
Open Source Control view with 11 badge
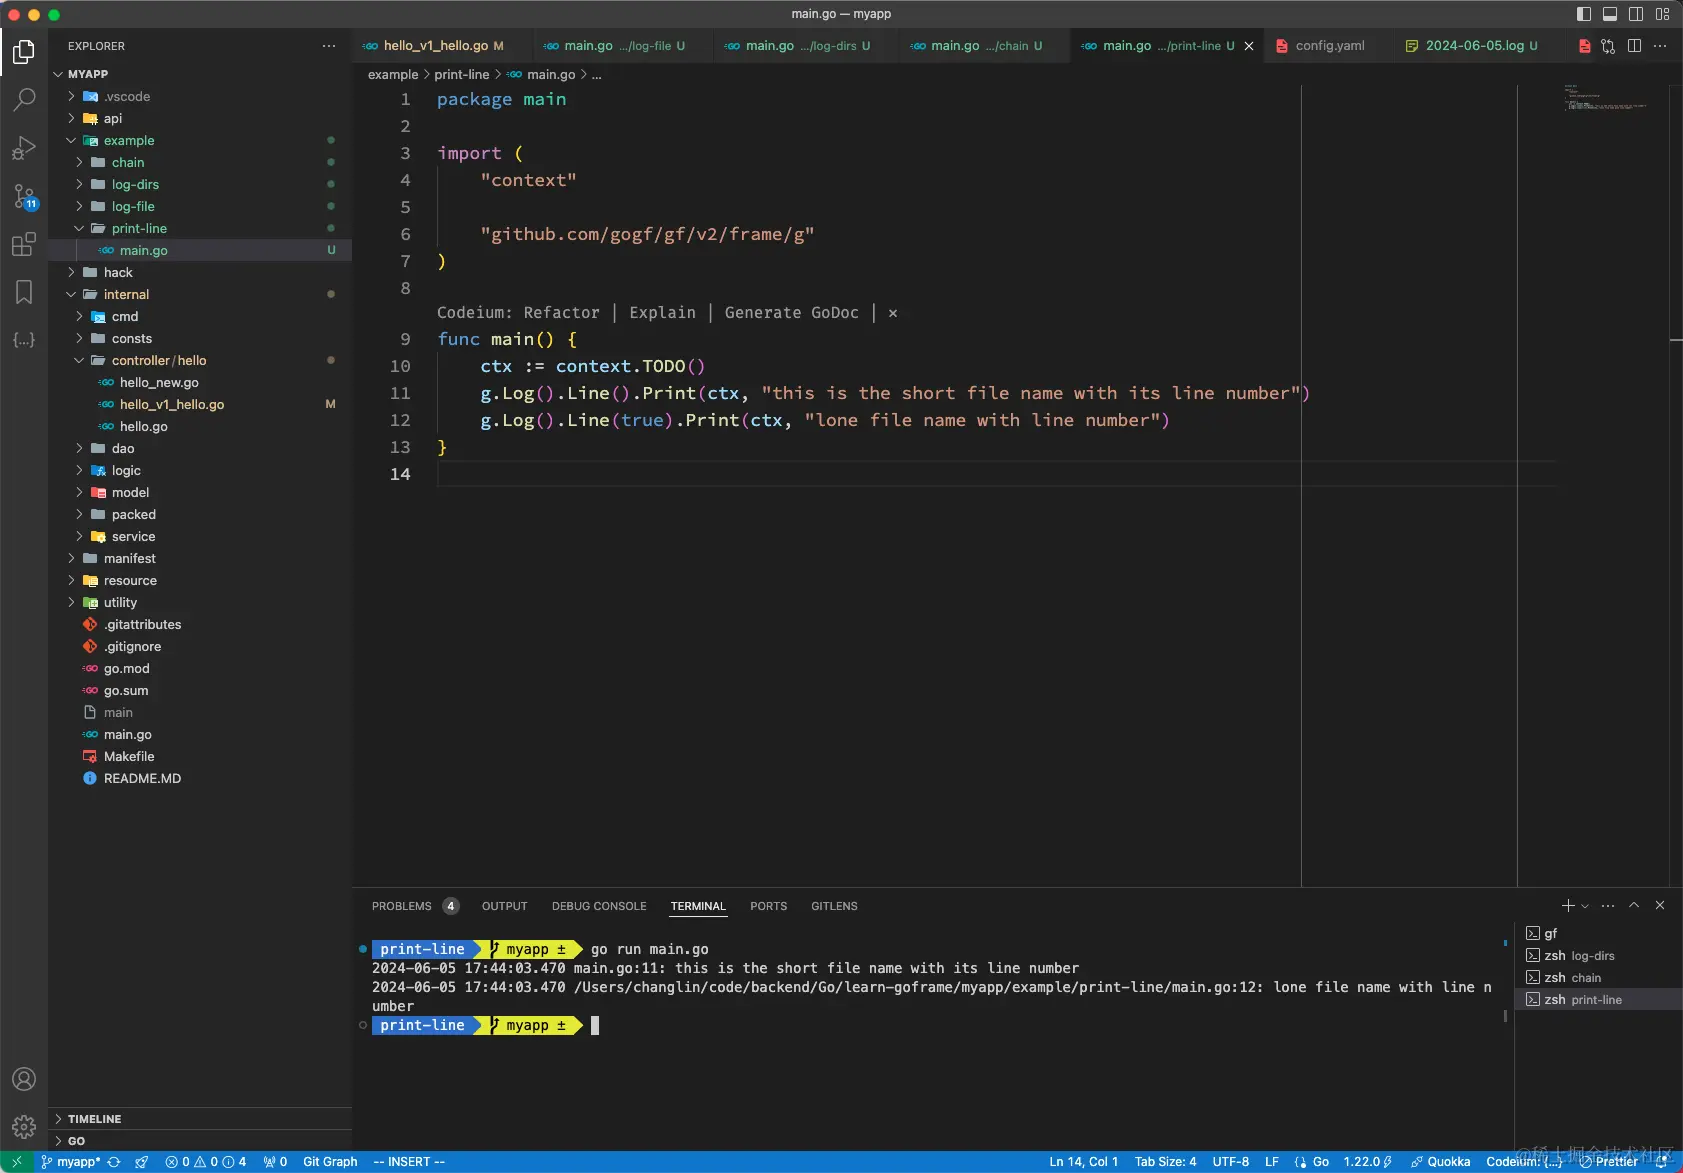pos(24,196)
